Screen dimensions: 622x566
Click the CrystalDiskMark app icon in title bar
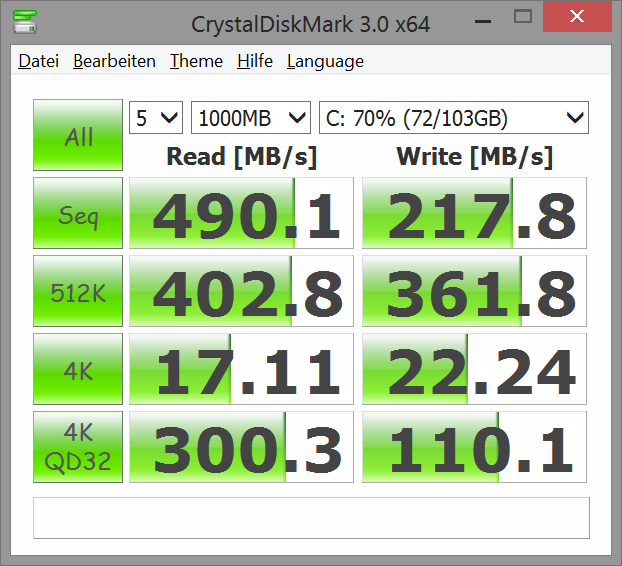pyautogui.click(x=25, y=22)
